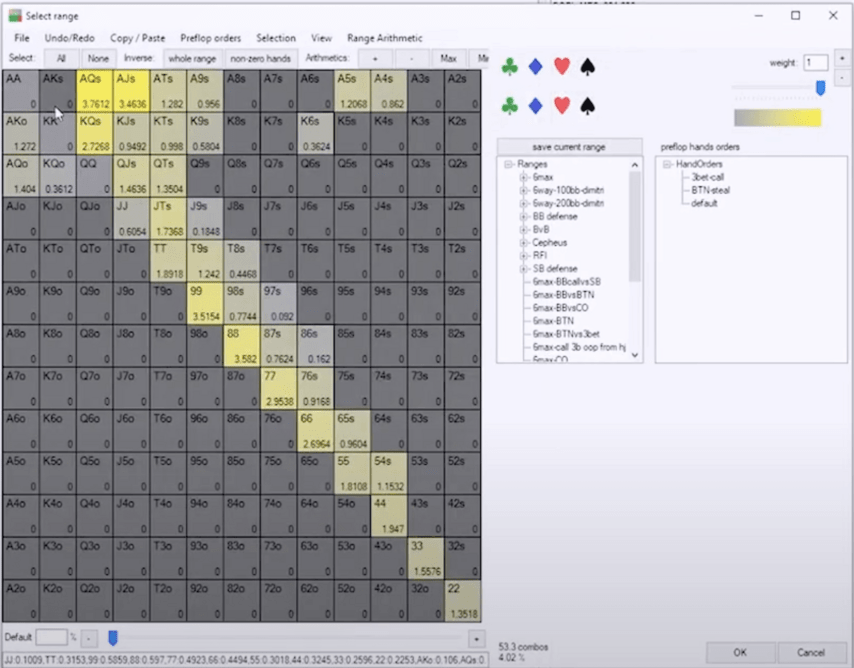
Task: Select the second-row red heart suit icon
Action: point(562,106)
